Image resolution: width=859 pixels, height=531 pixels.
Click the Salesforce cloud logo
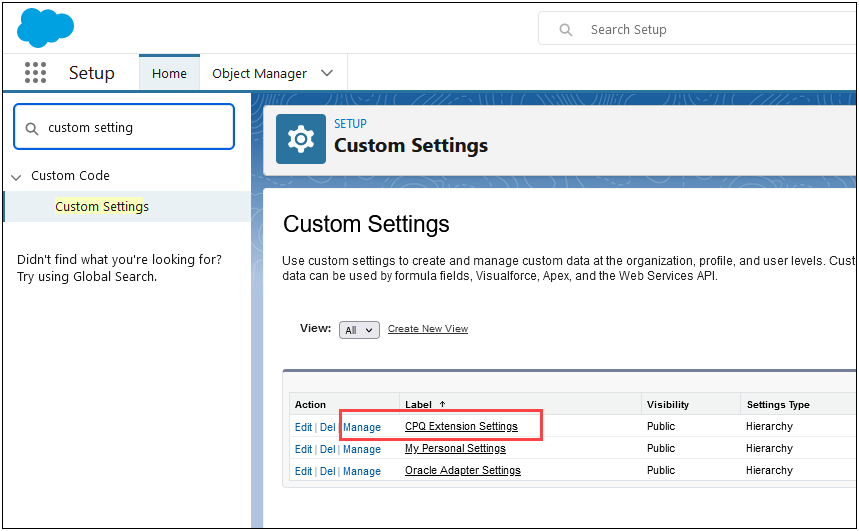click(45, 27)
